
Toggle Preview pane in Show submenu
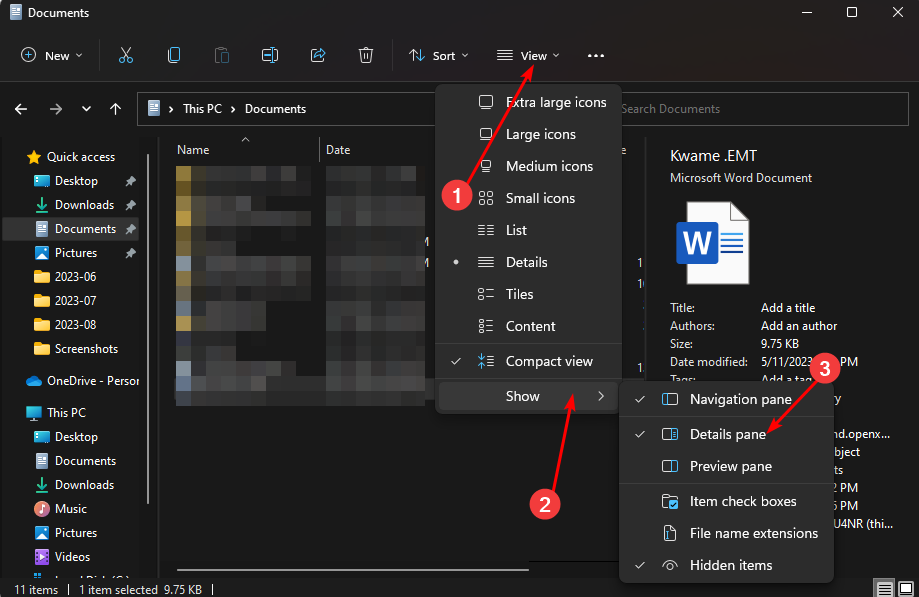tap(726, 466)
